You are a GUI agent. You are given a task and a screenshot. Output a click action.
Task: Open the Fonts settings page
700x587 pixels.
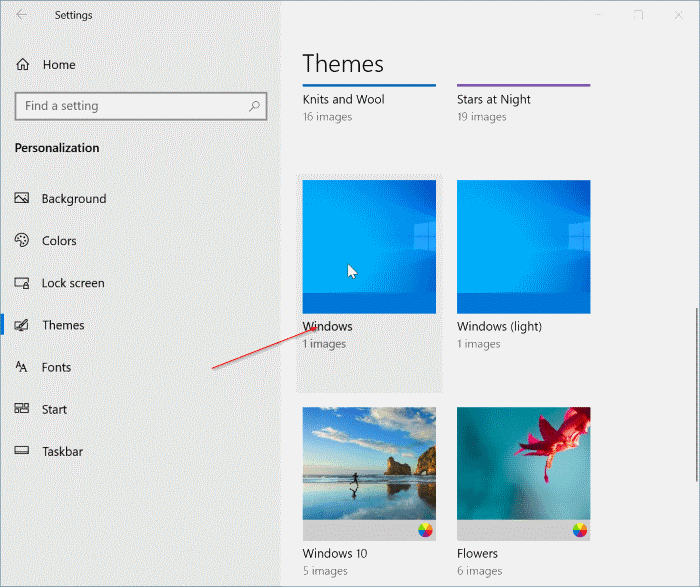56,367
